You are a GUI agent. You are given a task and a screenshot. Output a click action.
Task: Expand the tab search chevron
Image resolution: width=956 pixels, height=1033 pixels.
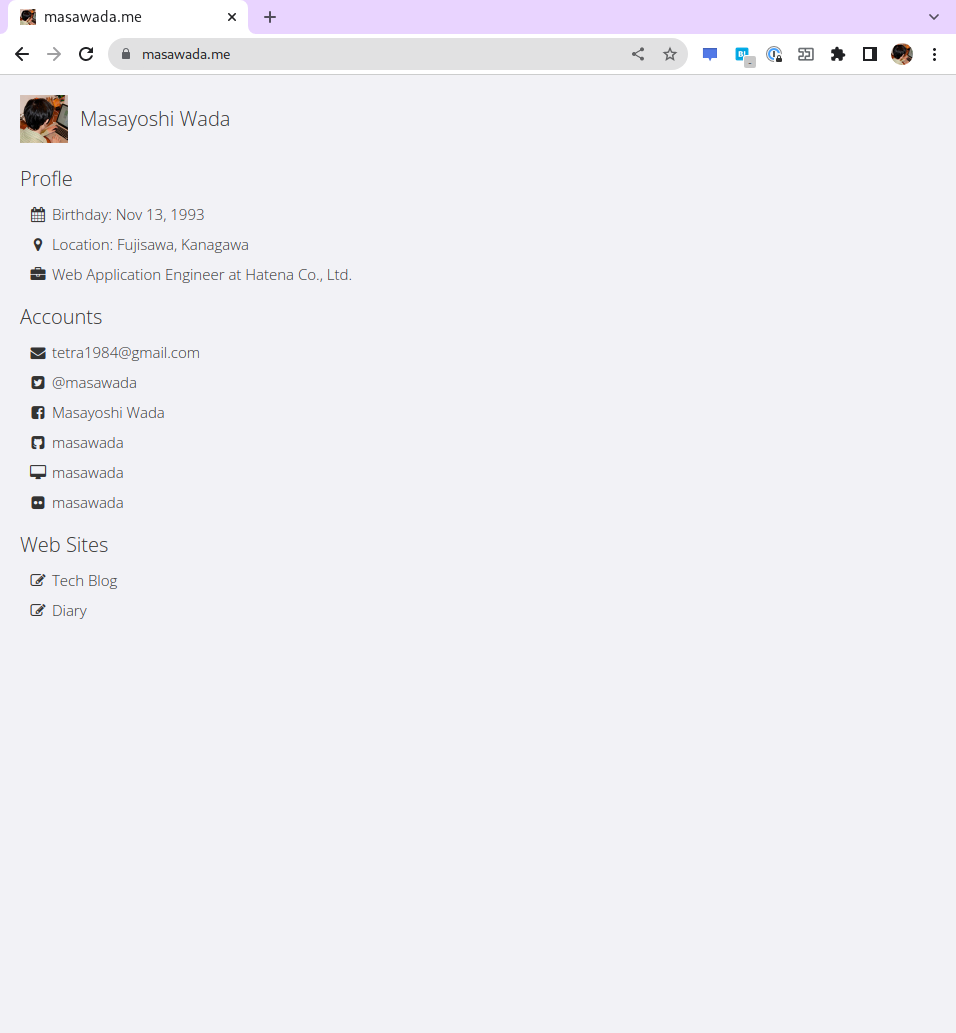coord(934,17)
